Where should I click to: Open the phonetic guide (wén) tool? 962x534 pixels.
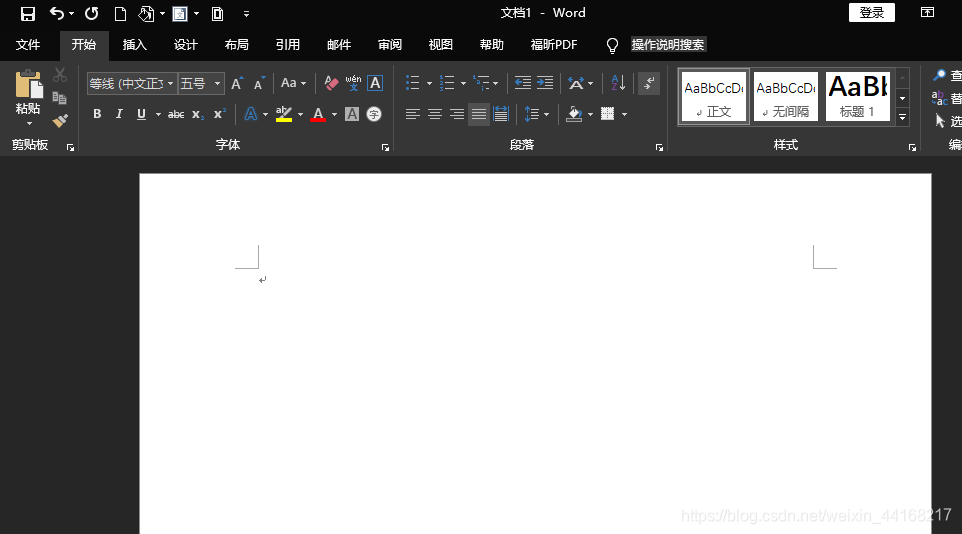[x=353, y=83]
